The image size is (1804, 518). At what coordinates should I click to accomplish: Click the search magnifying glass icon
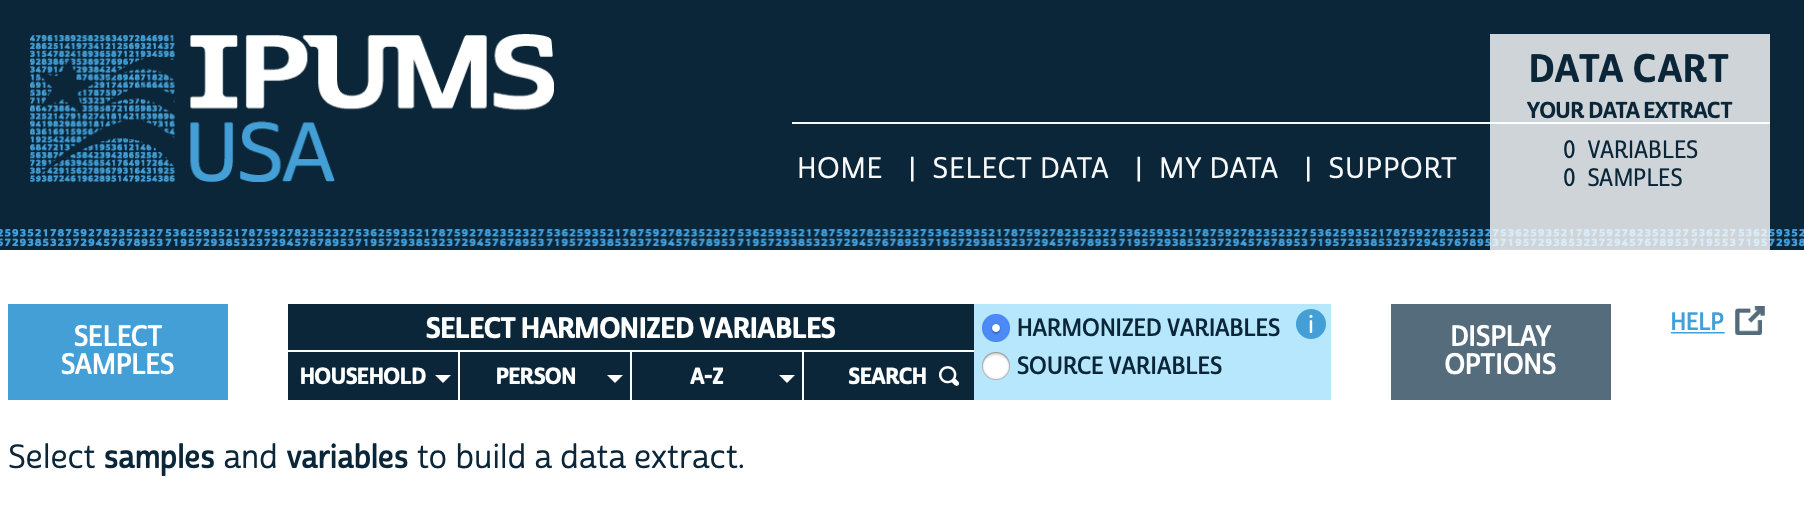949,376
